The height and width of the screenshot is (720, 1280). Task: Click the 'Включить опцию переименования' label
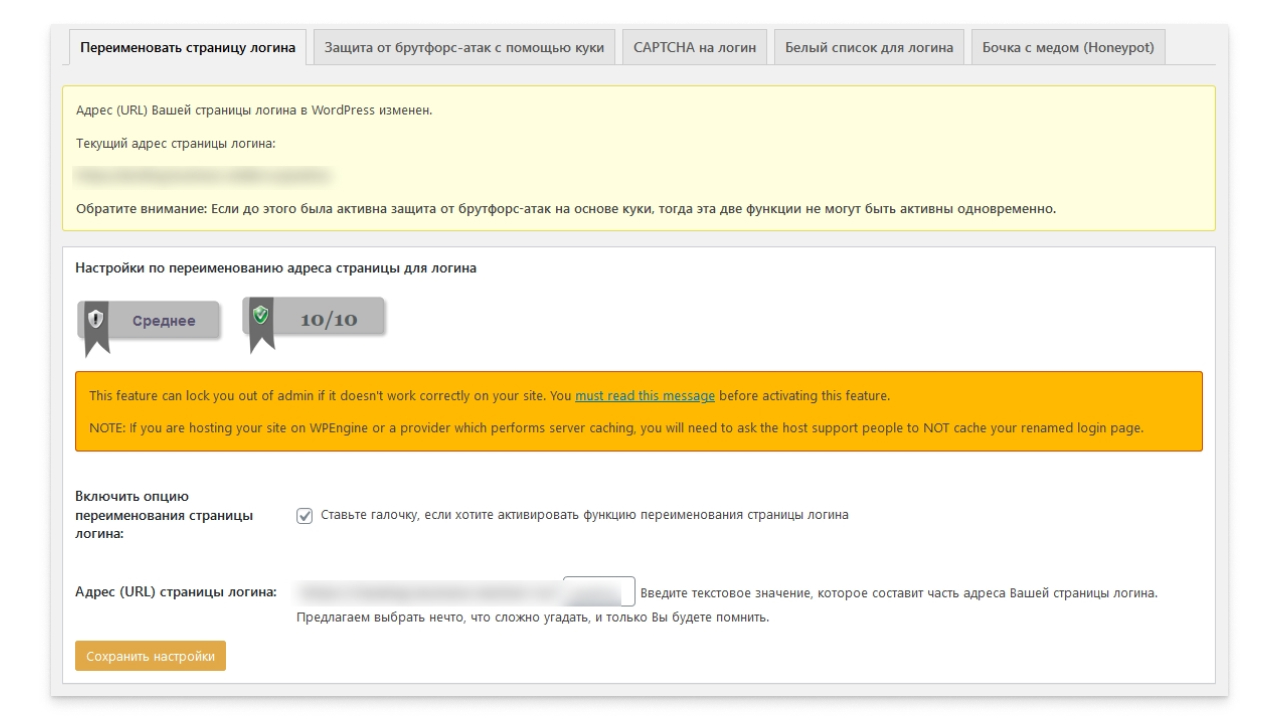point(164,515)
